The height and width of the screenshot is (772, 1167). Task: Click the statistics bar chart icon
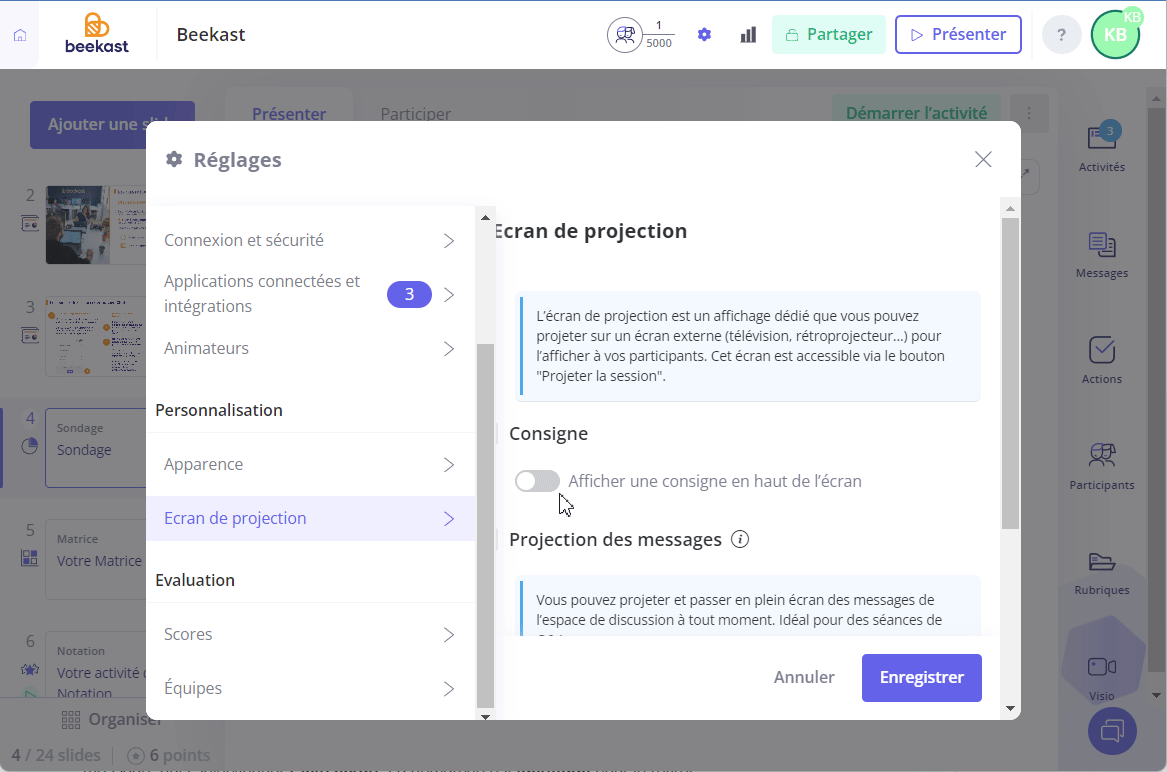(x=748, y=35)
